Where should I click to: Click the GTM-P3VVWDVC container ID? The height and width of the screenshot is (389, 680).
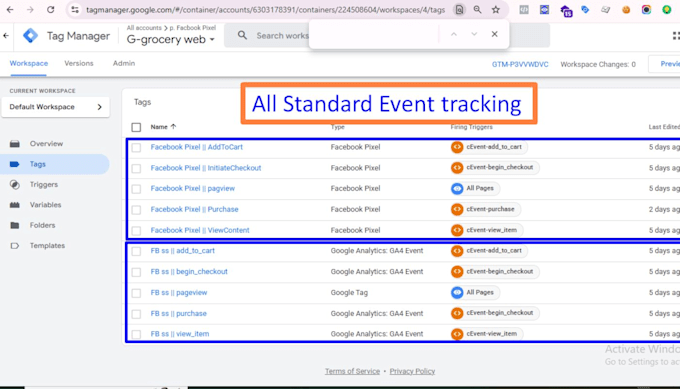520,64
